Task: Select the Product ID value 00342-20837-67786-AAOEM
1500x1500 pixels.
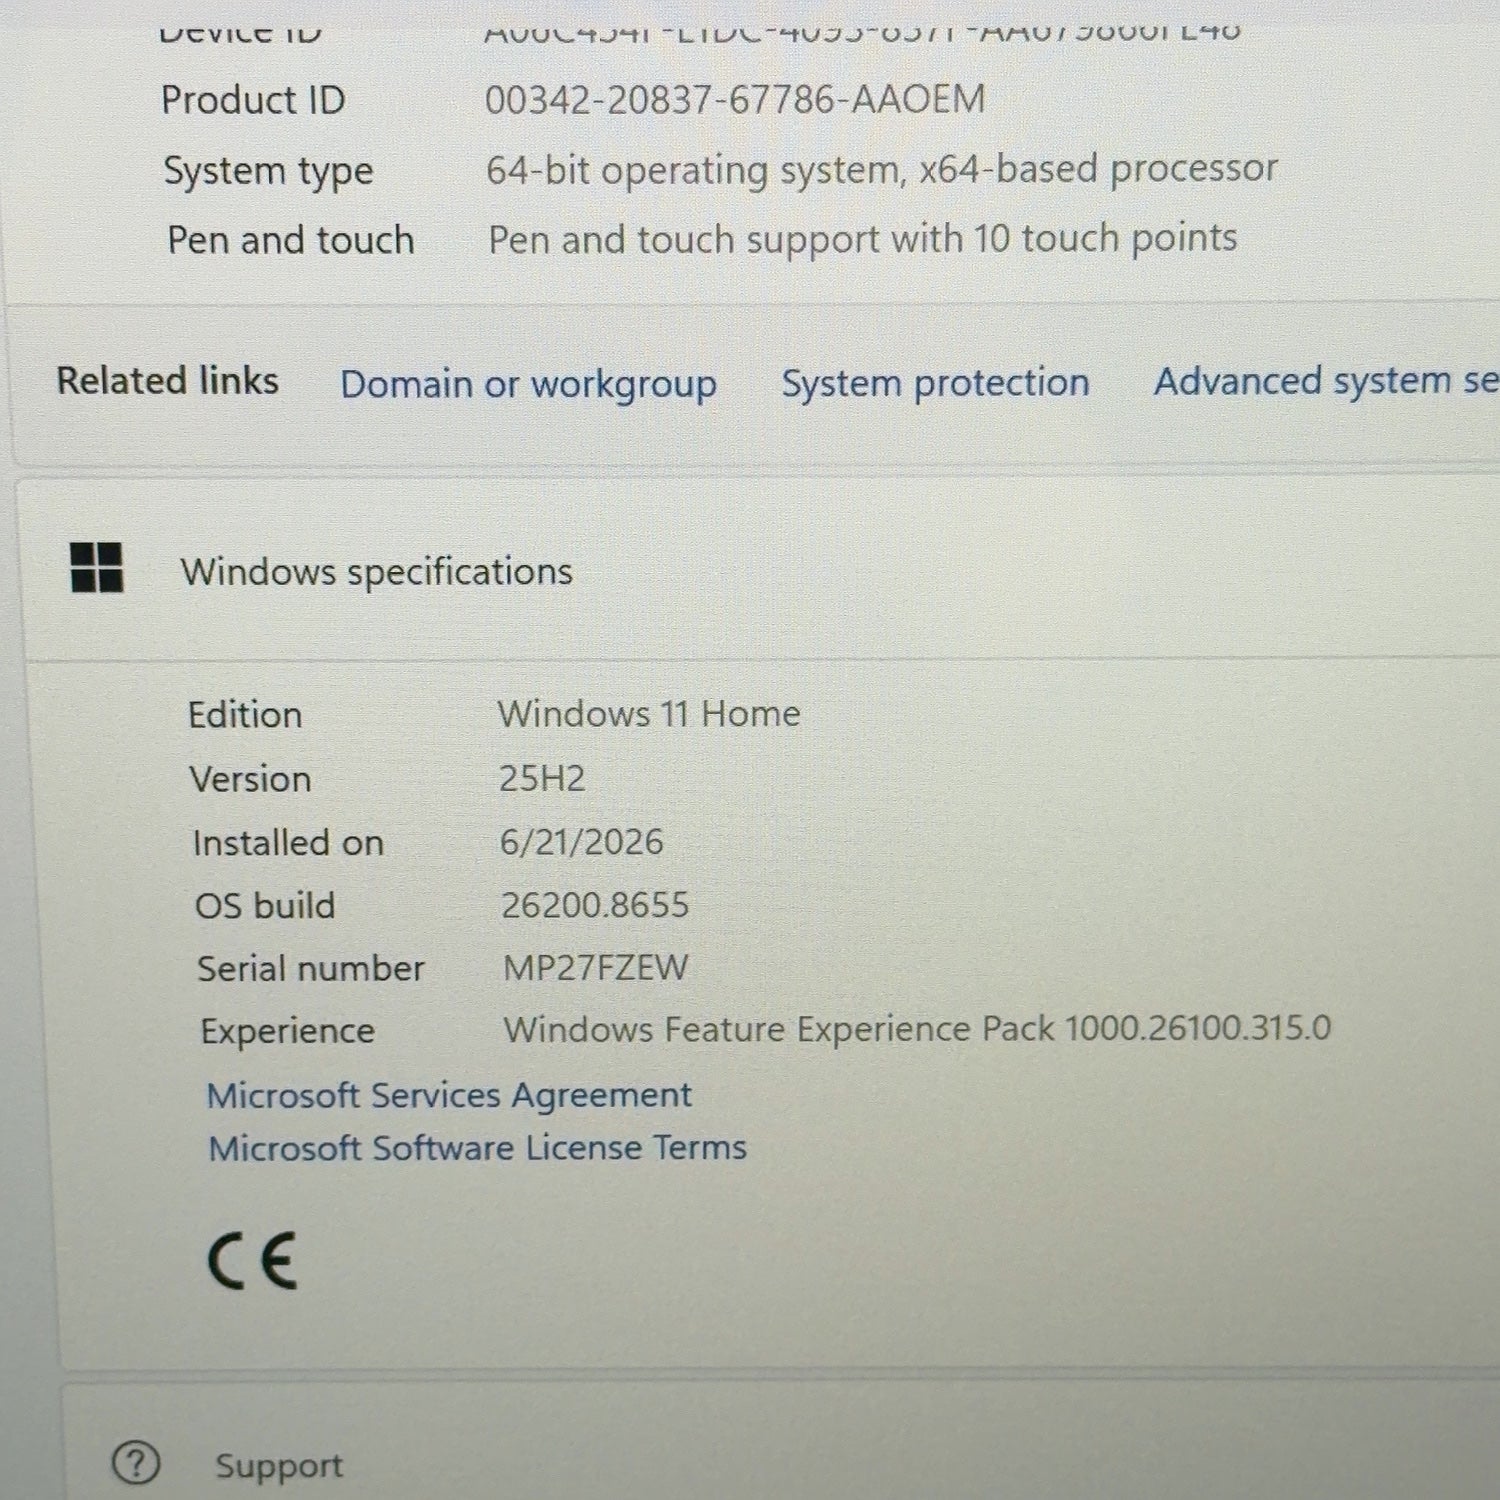Action: (735, 99)
